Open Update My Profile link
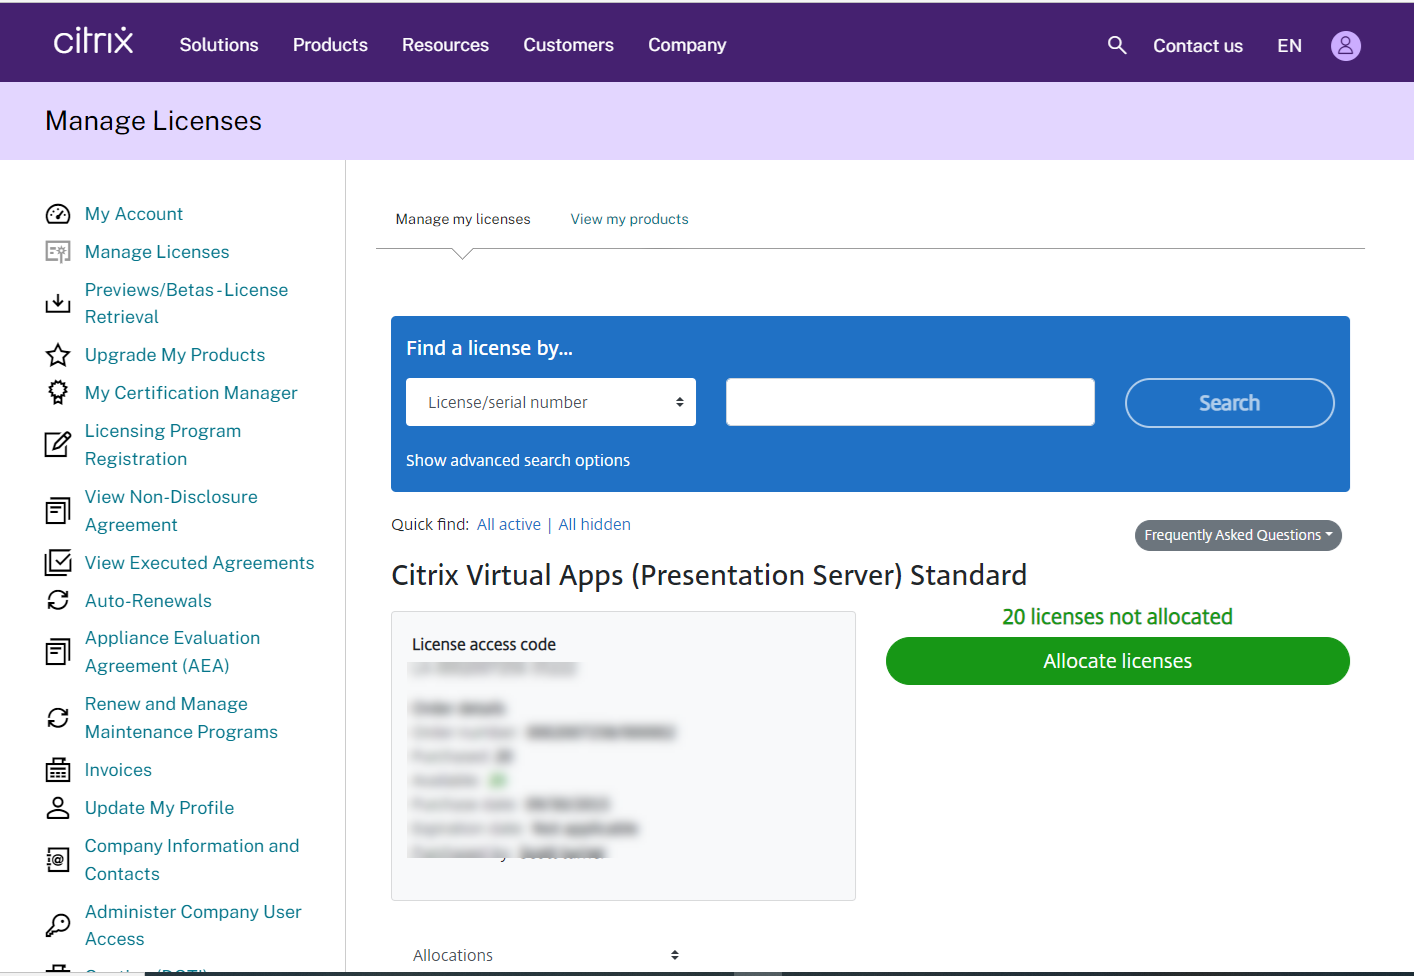The height and width of the screenshot is (976, 1414). point(159,808)
